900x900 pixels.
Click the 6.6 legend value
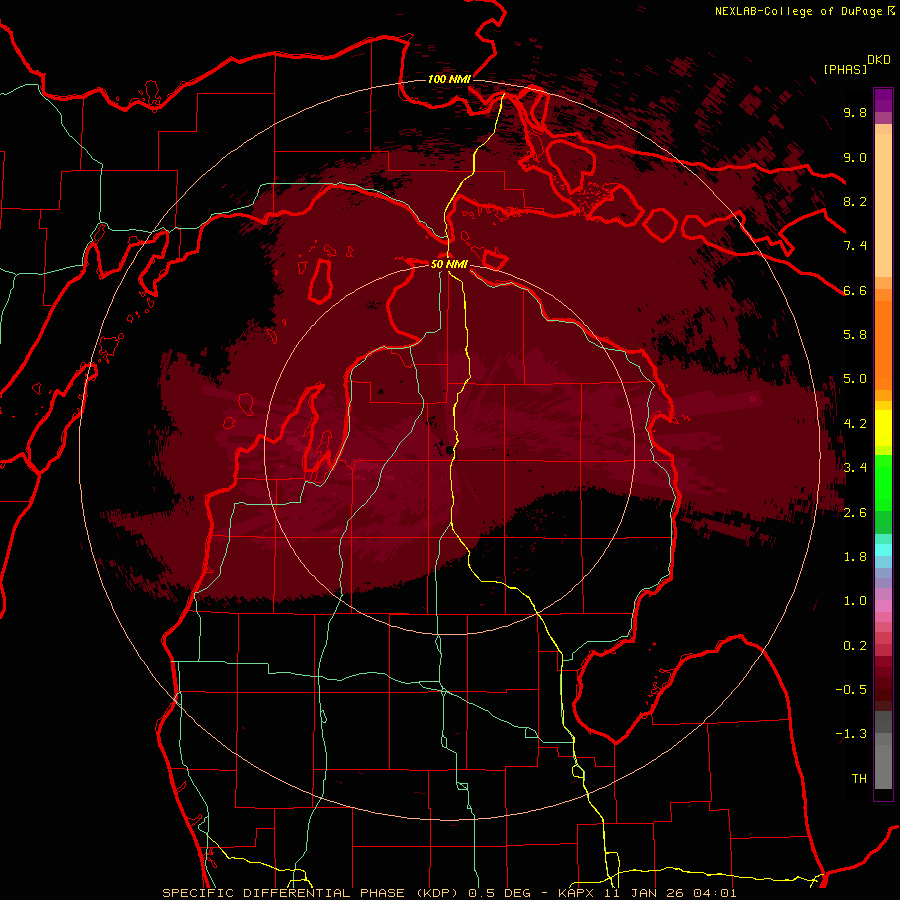pos(855,290)
